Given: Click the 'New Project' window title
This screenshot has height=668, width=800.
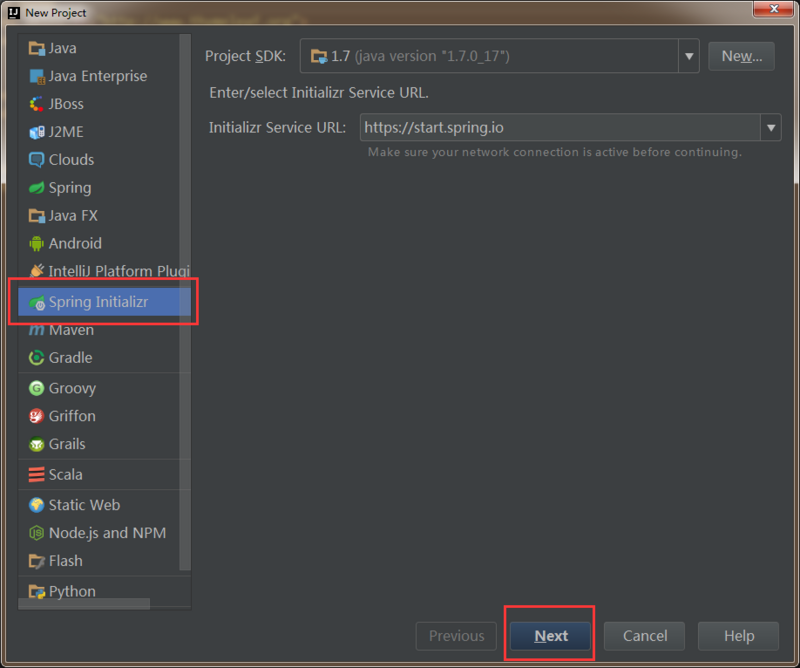Looking at the screenshot, I should 56,13.
